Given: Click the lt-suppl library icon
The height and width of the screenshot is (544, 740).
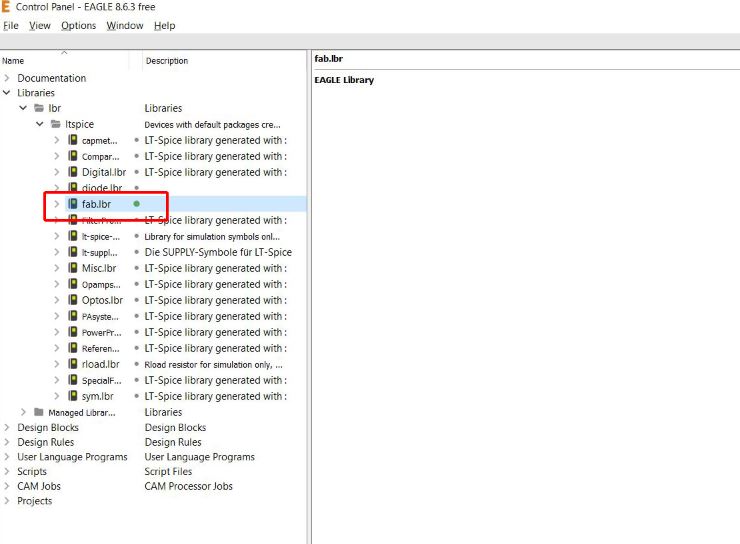Looking at the screenshot, I should click(x=73, y=252).
